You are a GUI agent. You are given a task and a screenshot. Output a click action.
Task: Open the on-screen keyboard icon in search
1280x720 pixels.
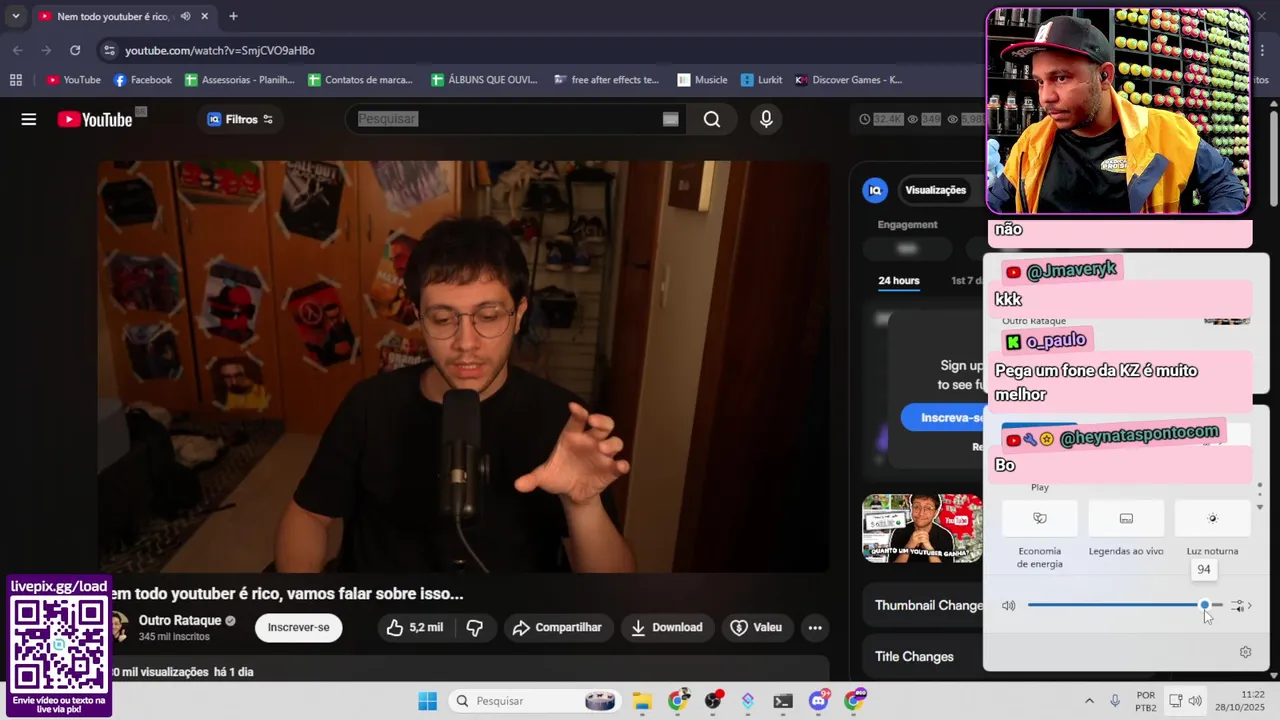[x=671, y=119]
